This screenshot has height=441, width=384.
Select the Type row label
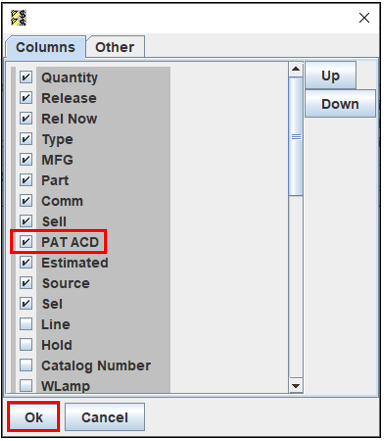[x=57, y=140]
